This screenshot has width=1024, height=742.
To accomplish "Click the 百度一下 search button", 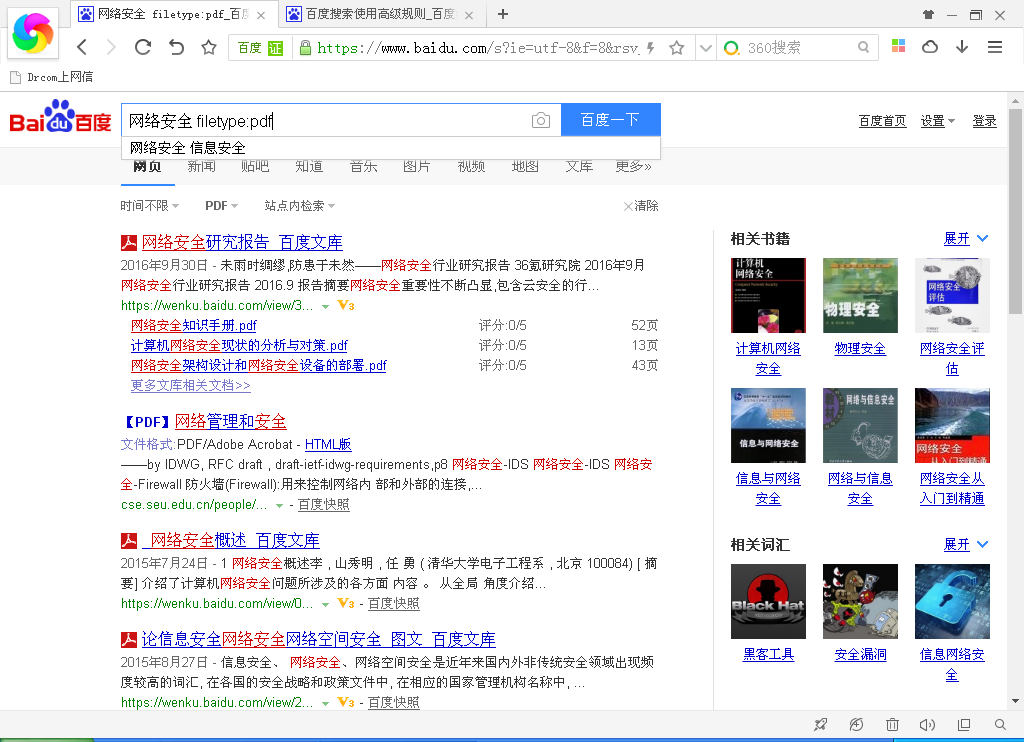I will point(611,120).
